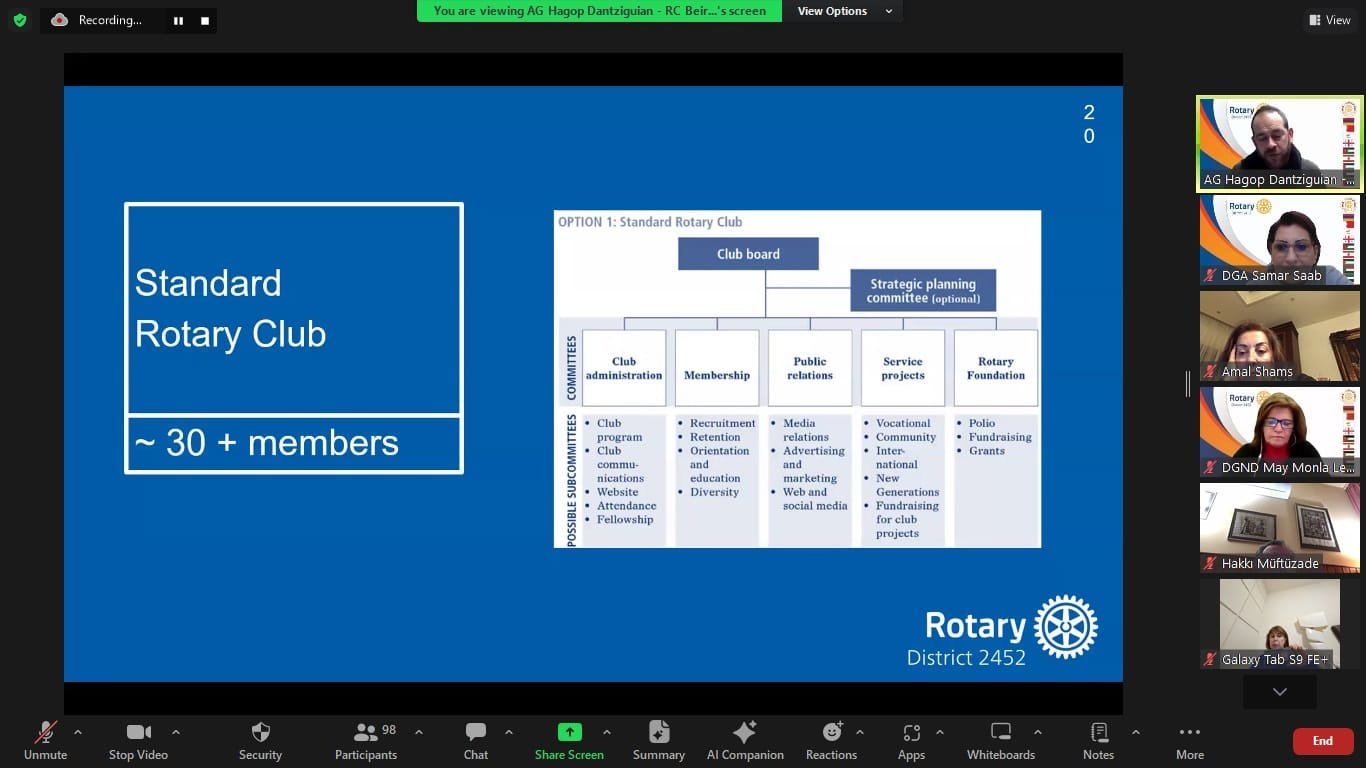The width and height of the screenshot is (1366, 768).
Task: Open the Notes tool
Action: (1098, 740)
